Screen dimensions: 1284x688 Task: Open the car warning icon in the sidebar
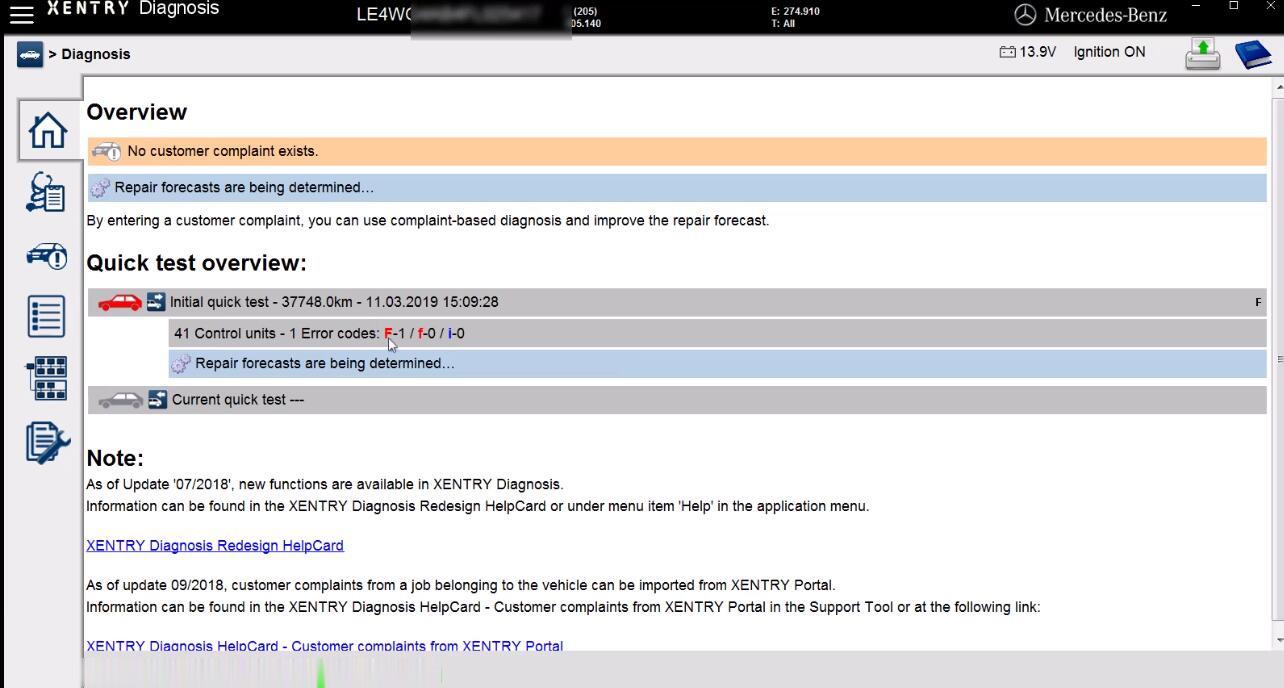coord(47,256)
